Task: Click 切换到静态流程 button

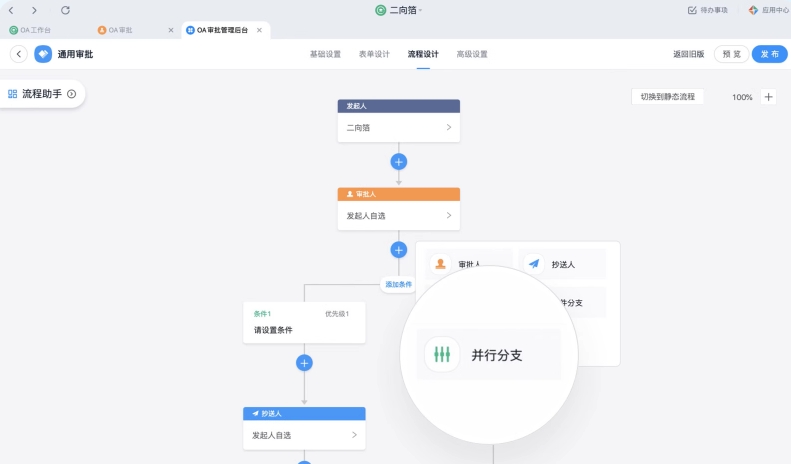Action: (x=667, y=97)
